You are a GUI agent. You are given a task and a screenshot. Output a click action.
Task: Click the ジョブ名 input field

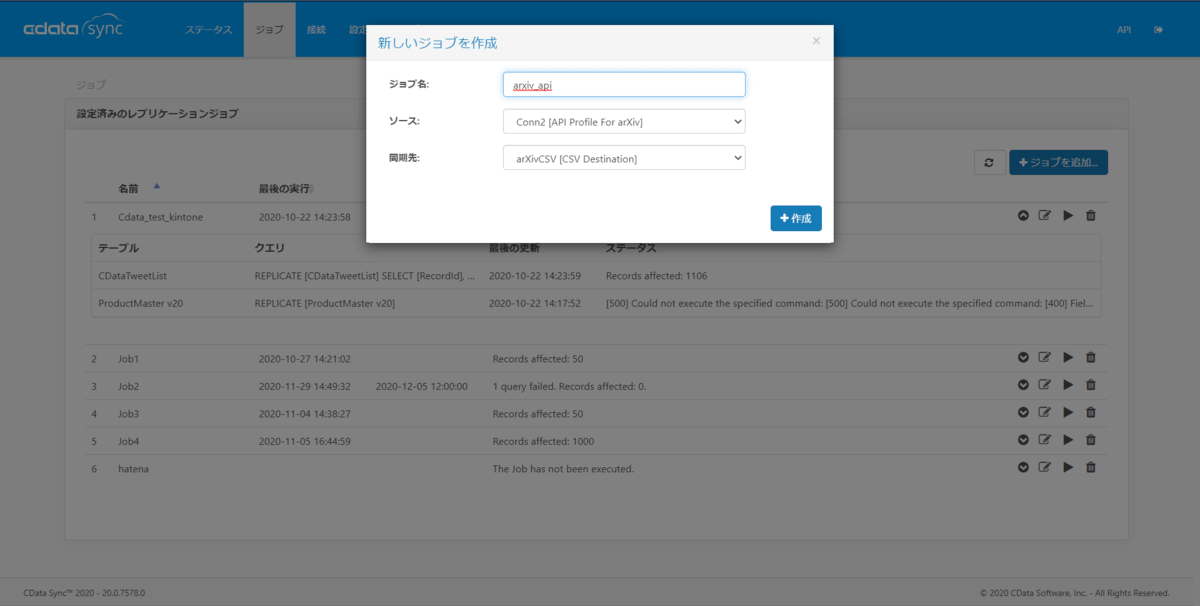[624, 85]
